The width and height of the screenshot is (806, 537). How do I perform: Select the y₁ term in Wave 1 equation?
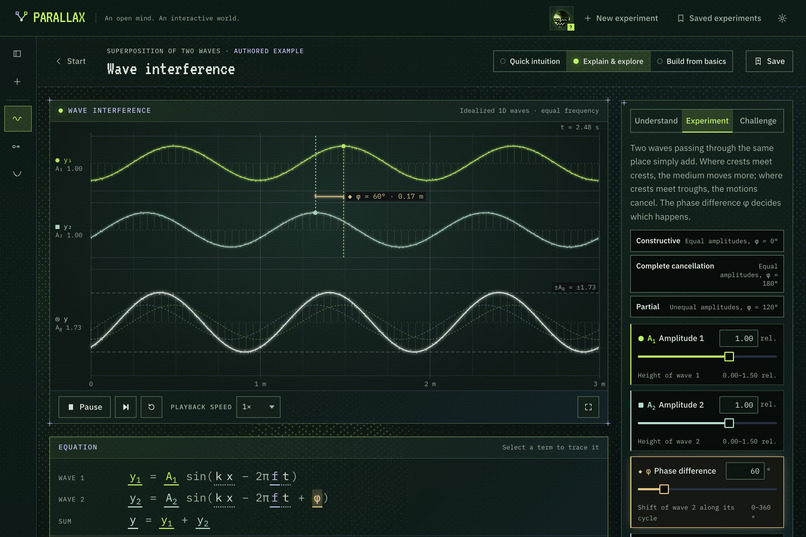(x=135, y=477)
